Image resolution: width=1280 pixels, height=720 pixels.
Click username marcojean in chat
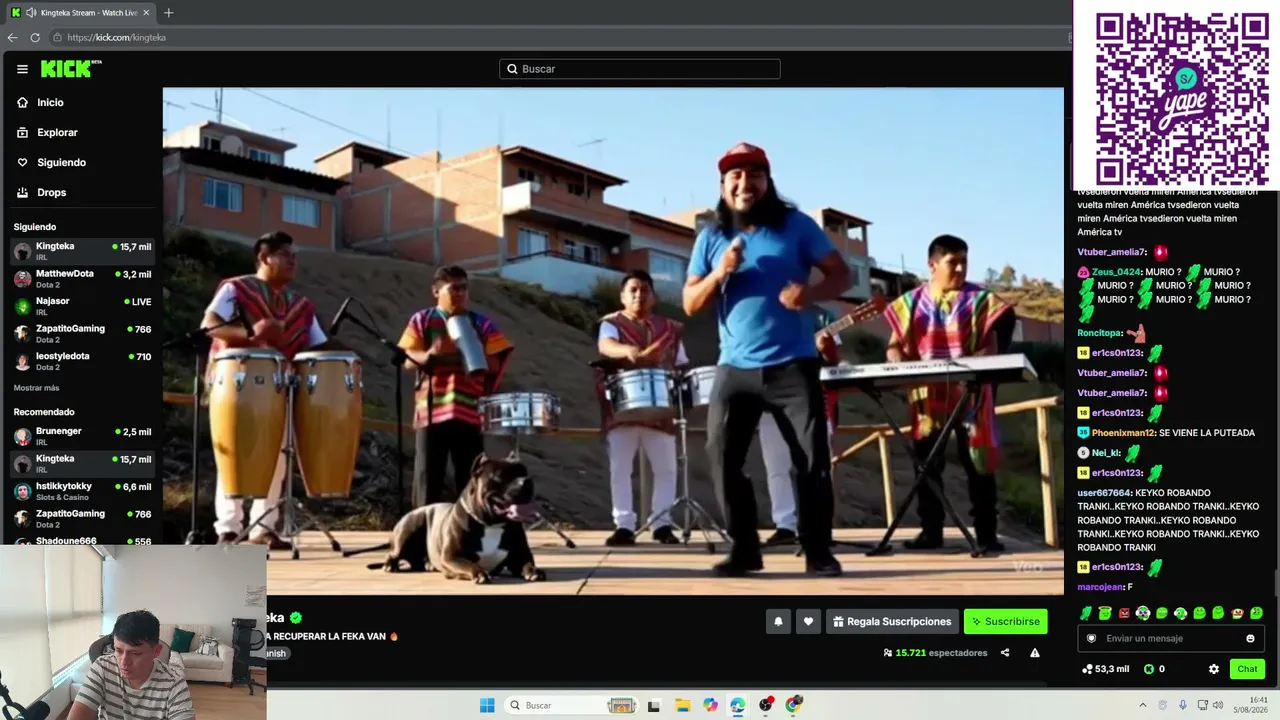click(1100, 587)
